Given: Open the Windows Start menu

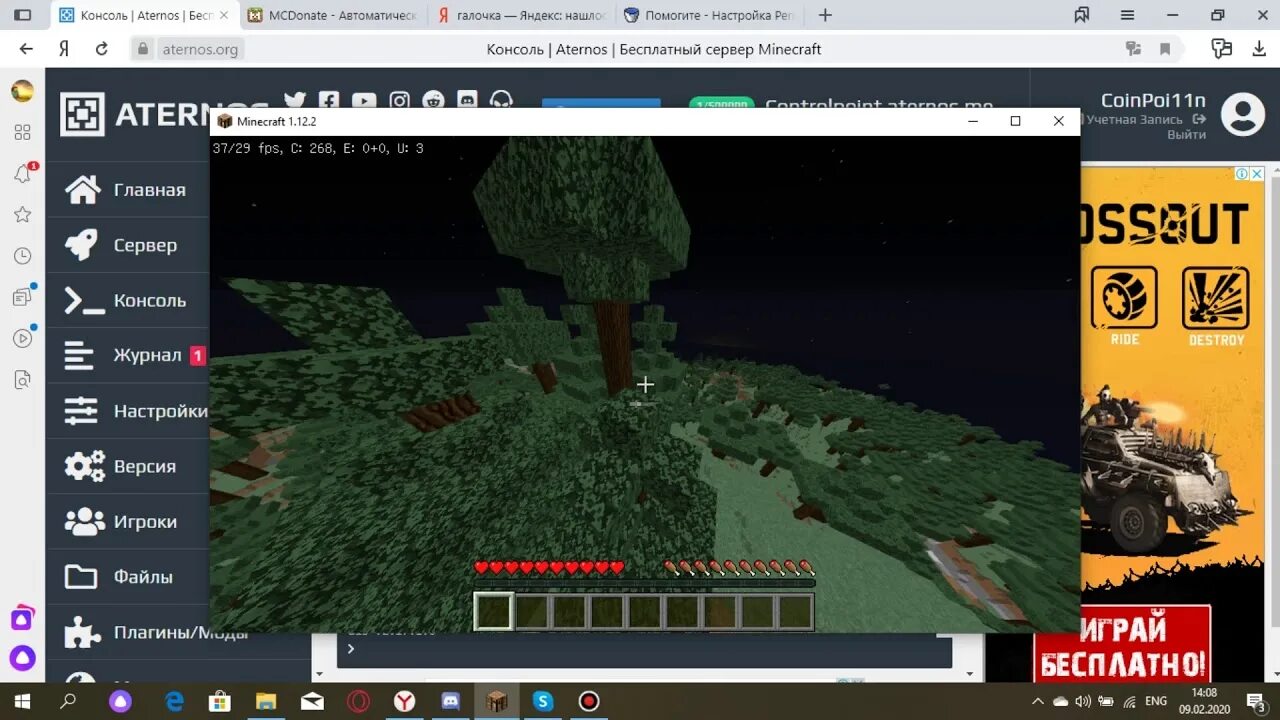Looking at the screenshot, I should 21,701.
